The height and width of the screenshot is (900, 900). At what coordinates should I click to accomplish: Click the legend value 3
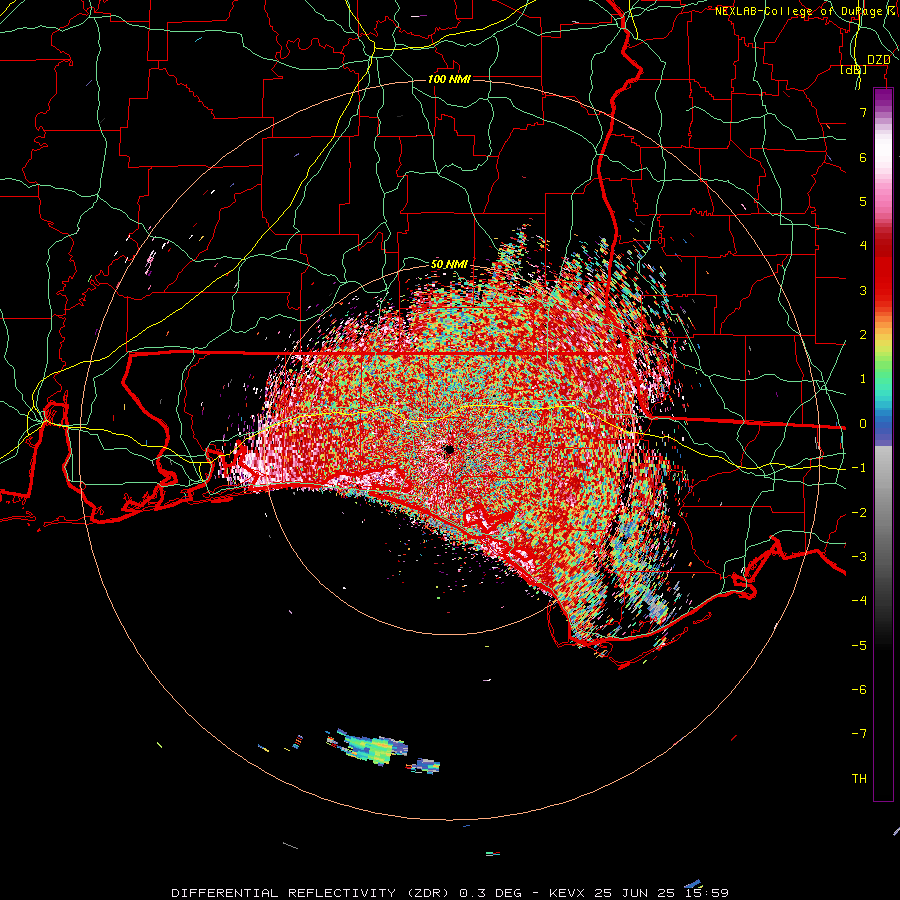[863, 290]
